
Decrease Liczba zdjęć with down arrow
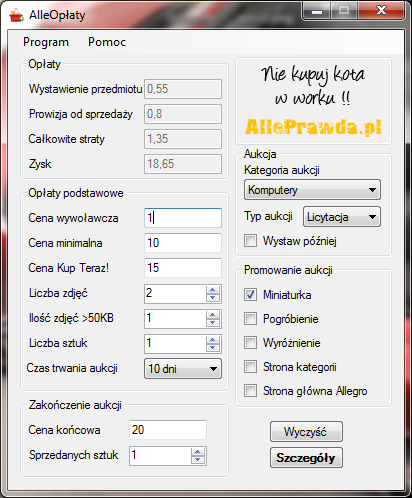coord(213,298)
